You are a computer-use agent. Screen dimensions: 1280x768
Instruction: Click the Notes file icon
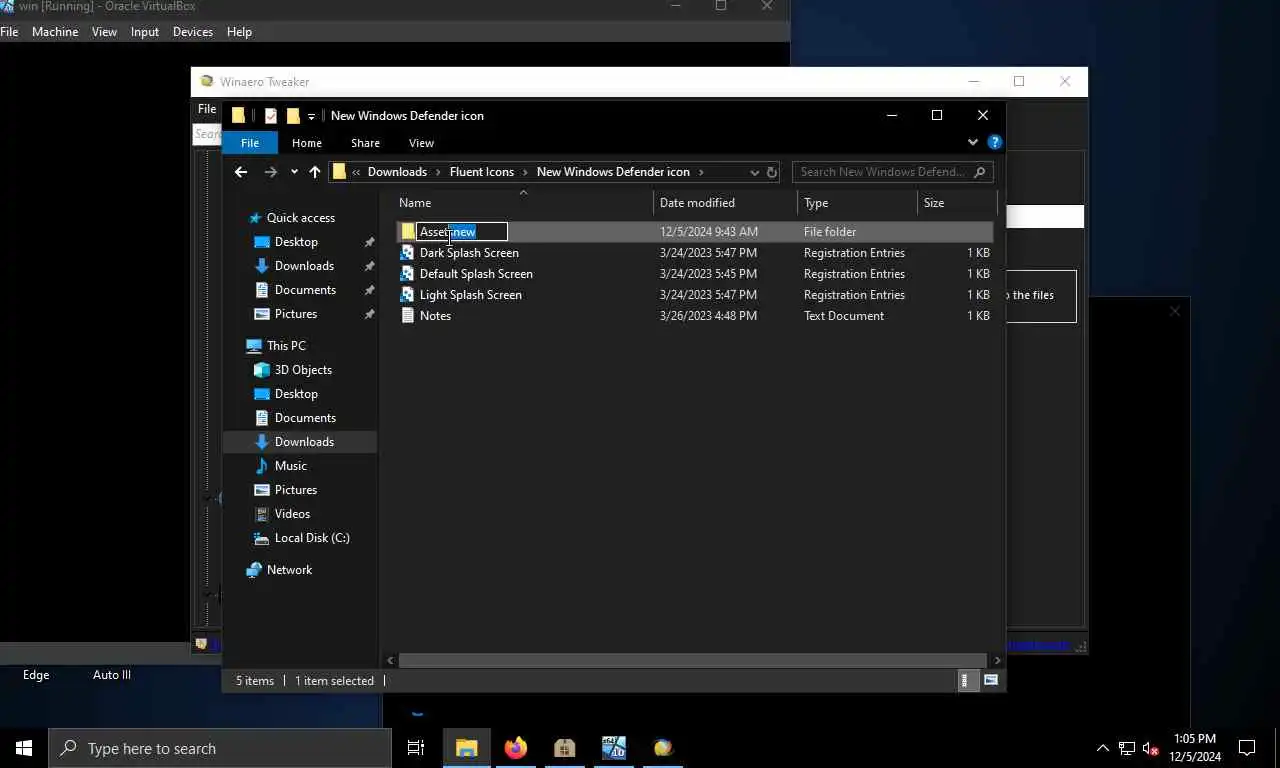coord(408,315)
